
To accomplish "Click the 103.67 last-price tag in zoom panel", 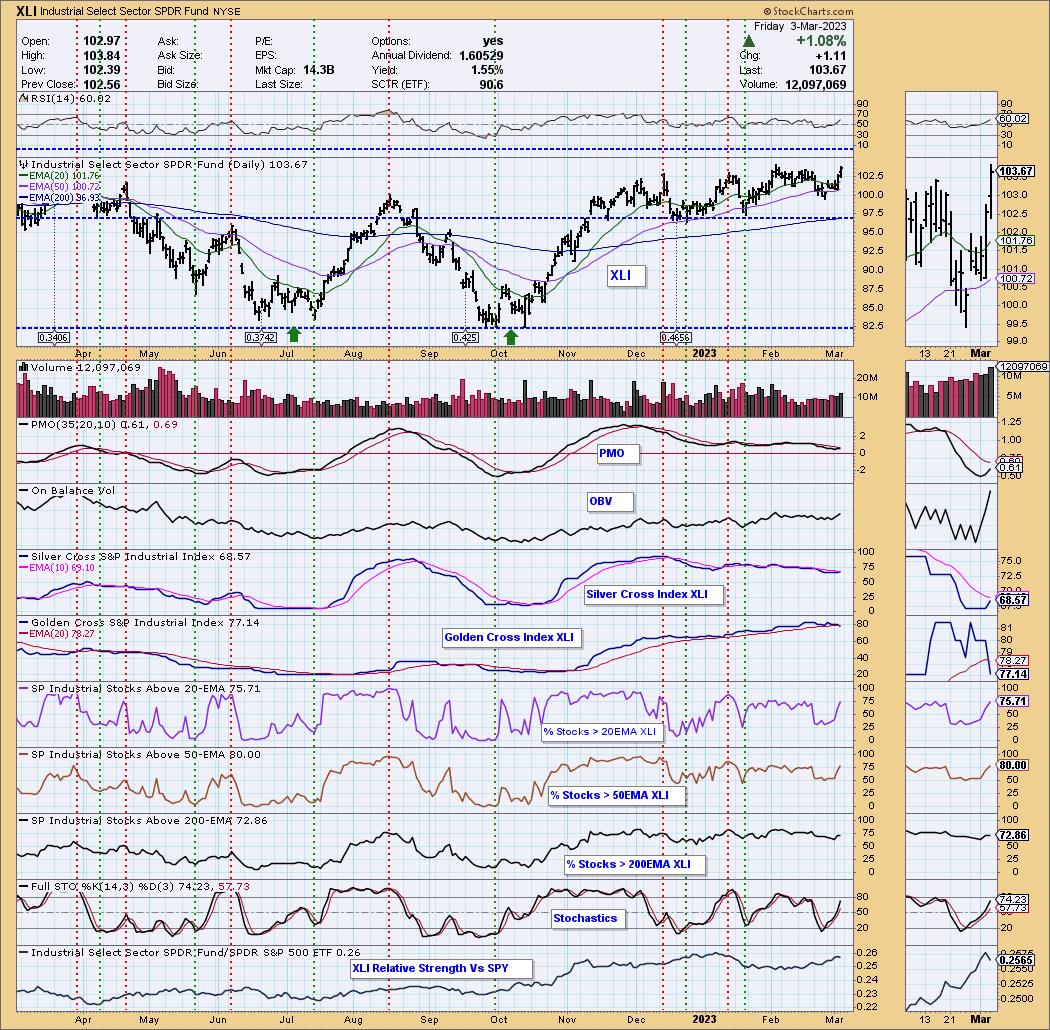I will click(1016, 171).
